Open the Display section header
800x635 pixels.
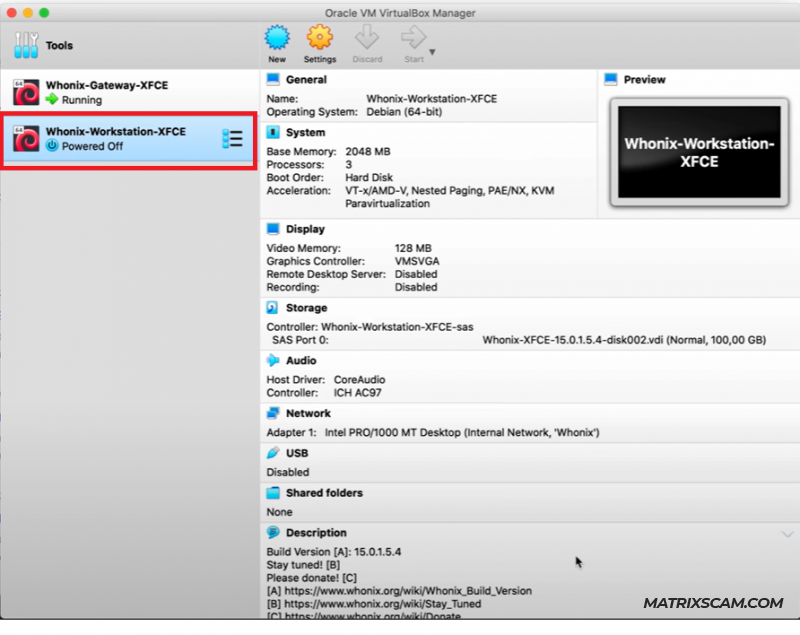coord(305,229)
